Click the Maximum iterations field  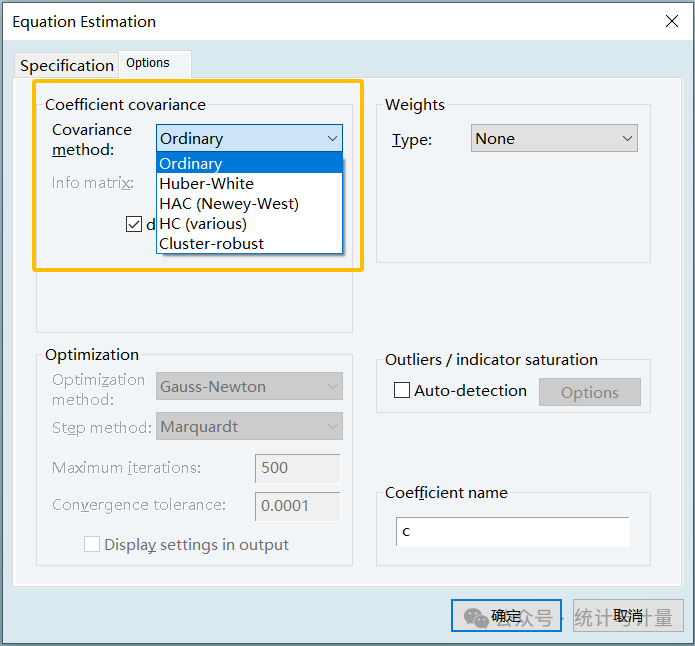(297, 468)
